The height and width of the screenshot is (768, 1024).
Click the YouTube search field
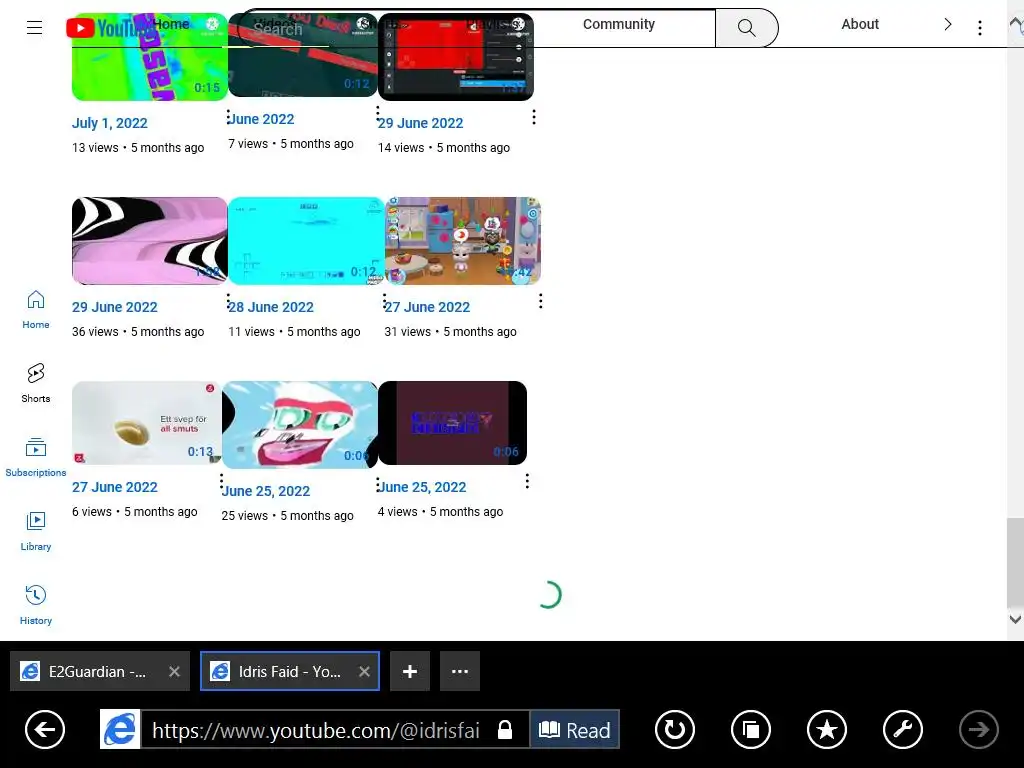click(x=477, y=28)
